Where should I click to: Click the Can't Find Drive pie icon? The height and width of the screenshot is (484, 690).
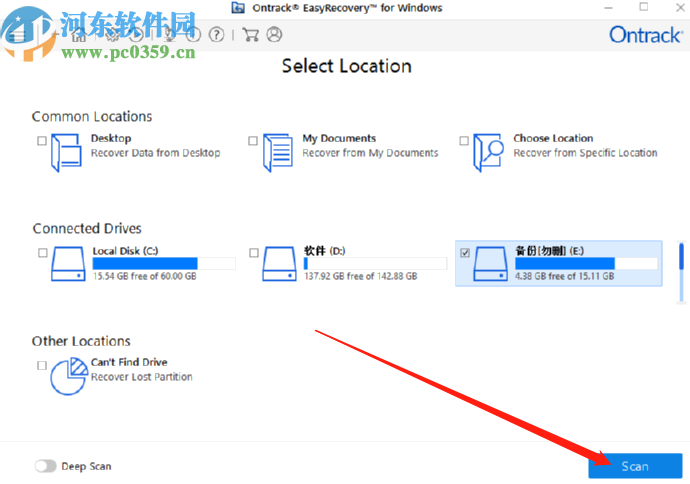[69, 376]
